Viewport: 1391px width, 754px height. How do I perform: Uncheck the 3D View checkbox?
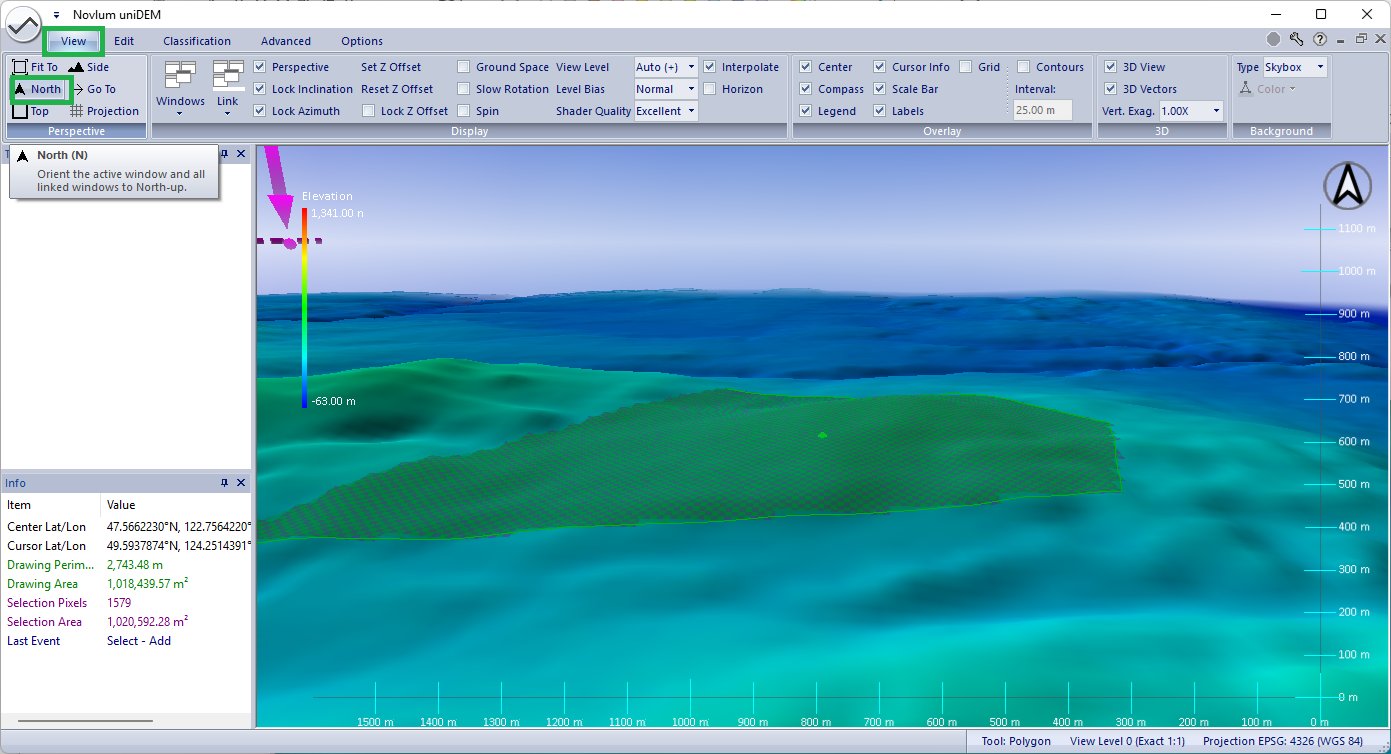pyautogui.click(x=1110, y=67)
